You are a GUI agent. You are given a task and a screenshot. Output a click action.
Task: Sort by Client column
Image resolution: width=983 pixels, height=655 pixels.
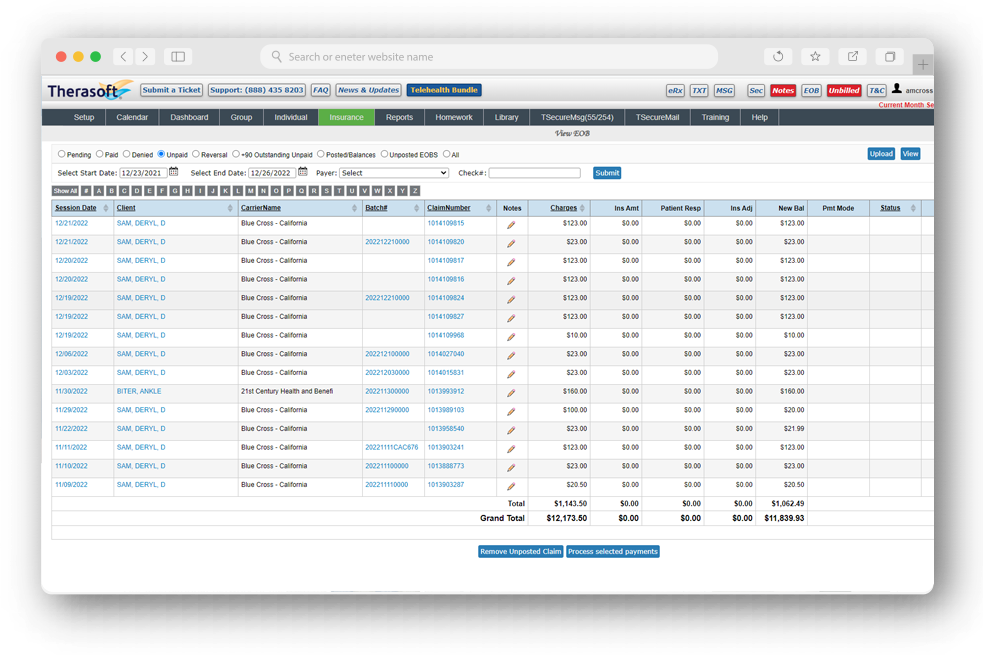(x=126, y=208)
